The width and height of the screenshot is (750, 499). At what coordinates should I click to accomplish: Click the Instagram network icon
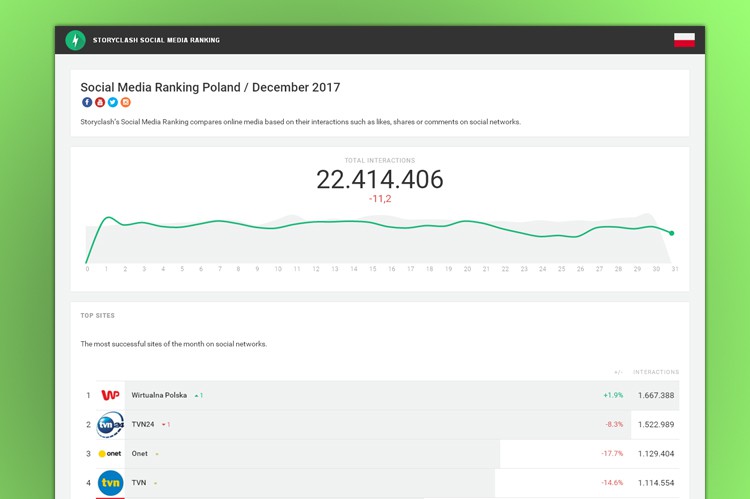[126, 102]
